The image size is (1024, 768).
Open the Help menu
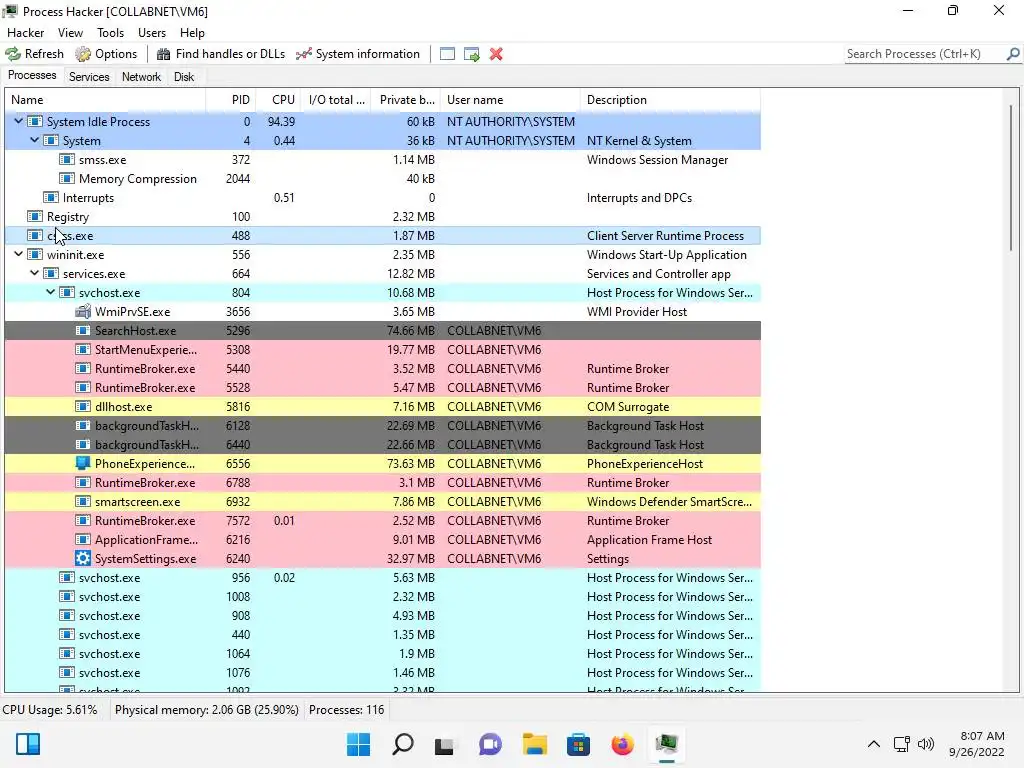coord(192,33)
